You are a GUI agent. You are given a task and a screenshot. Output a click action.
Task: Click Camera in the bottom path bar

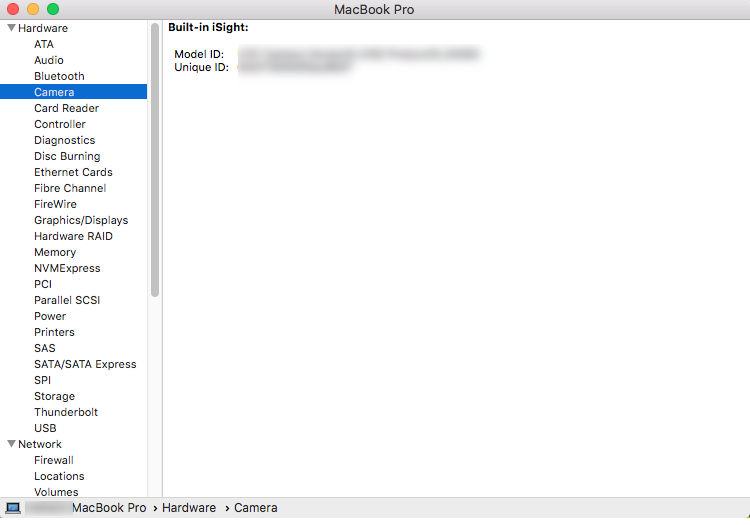(255, 508)
